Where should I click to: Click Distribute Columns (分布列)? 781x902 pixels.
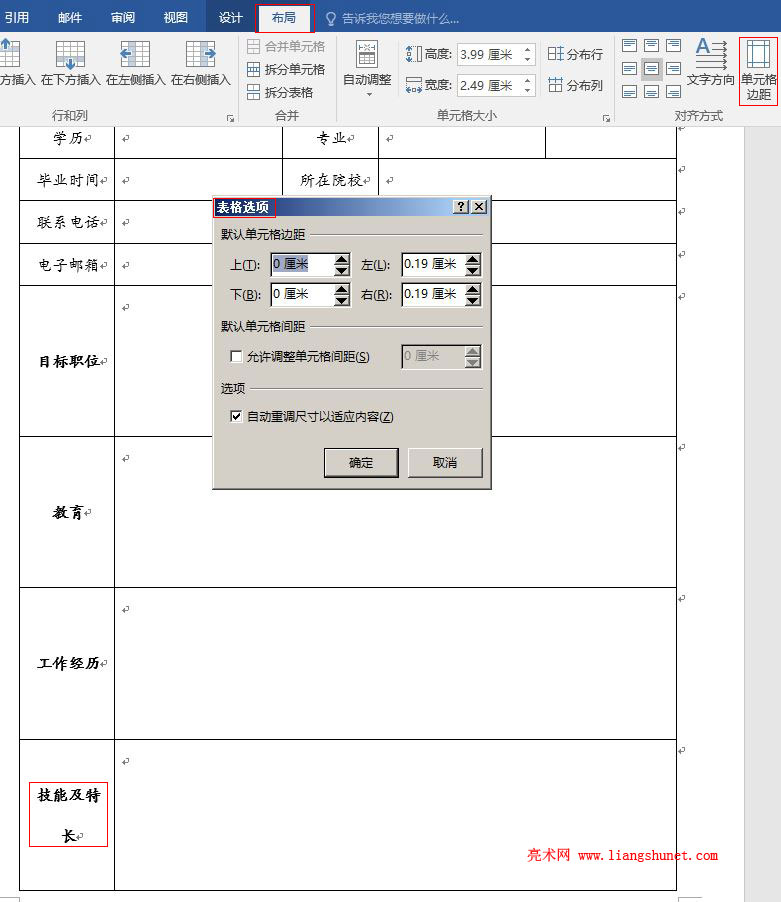point(575,85)
